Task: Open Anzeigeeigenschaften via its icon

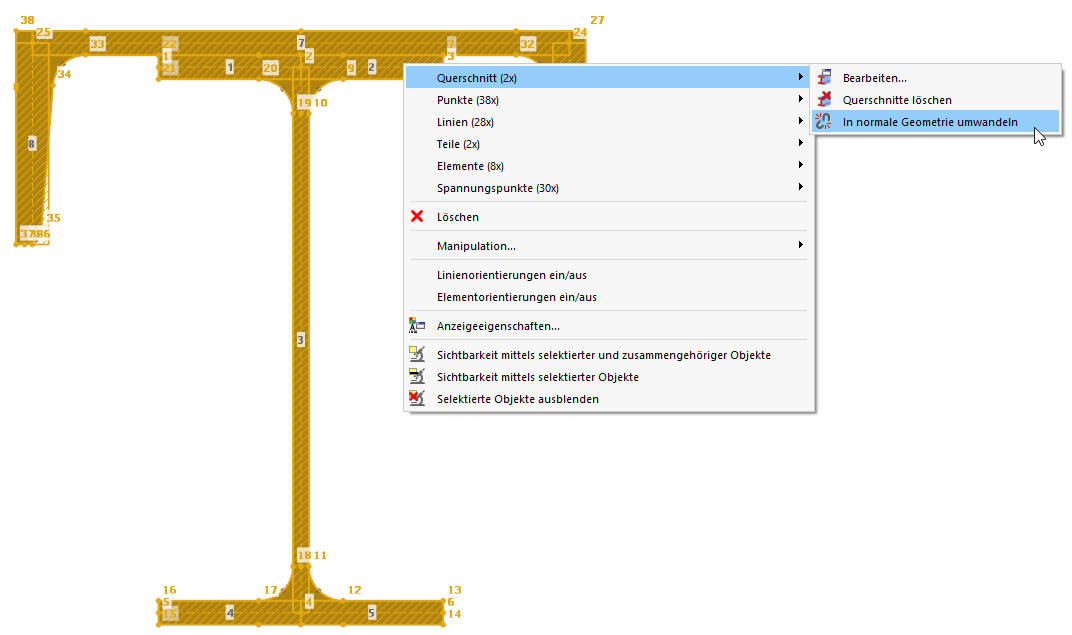Action: point(417,325)
